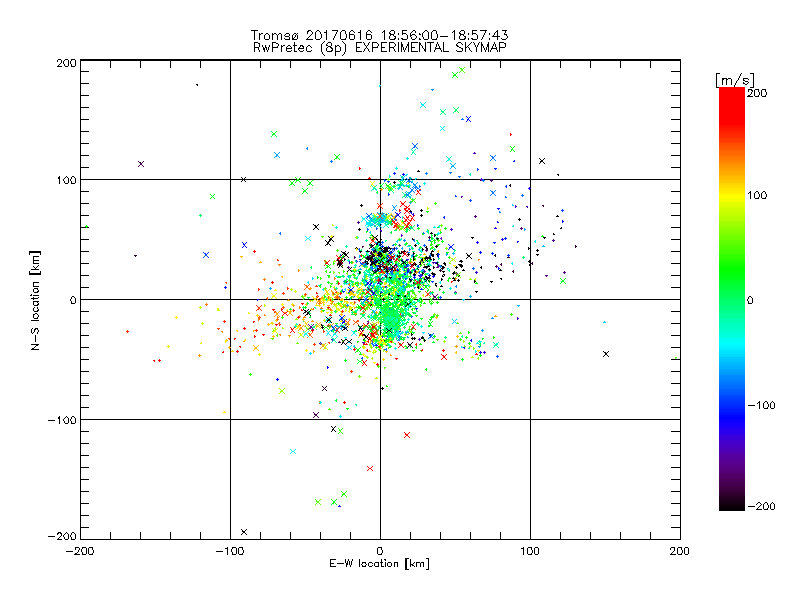800x600 pixels.
Task: Click the '[m/s]' colorbar unit label
Action: point(735,80)
